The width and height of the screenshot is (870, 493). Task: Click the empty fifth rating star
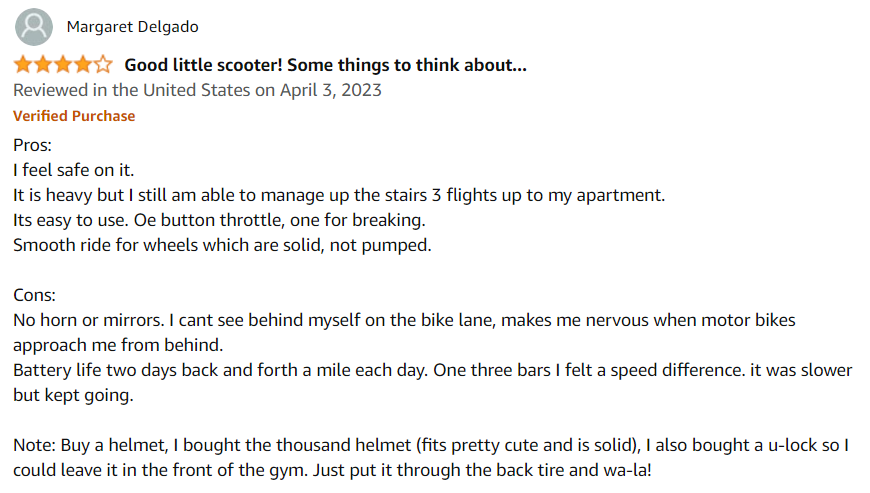(x=103, y=65)
